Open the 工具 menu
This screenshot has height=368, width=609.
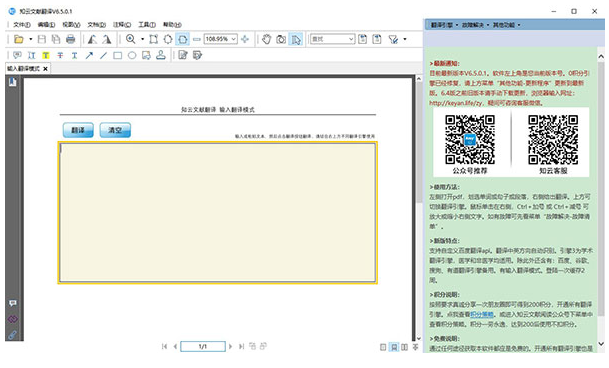pos(147,25)
